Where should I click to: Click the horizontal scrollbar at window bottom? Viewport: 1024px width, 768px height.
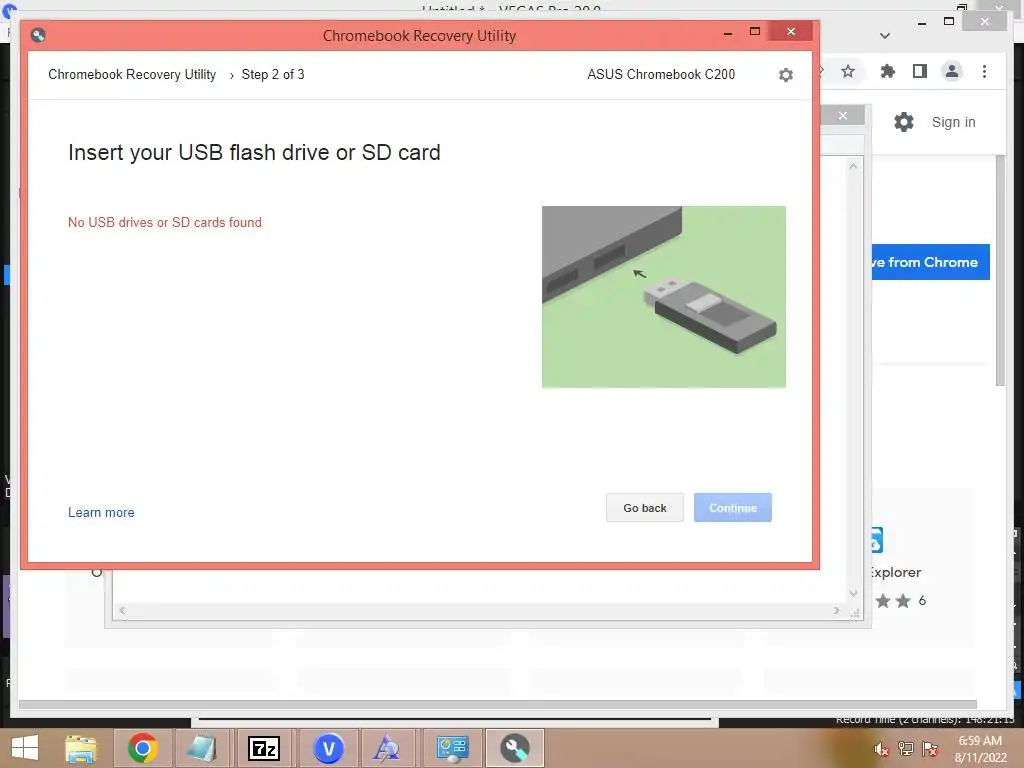point(498,705)
